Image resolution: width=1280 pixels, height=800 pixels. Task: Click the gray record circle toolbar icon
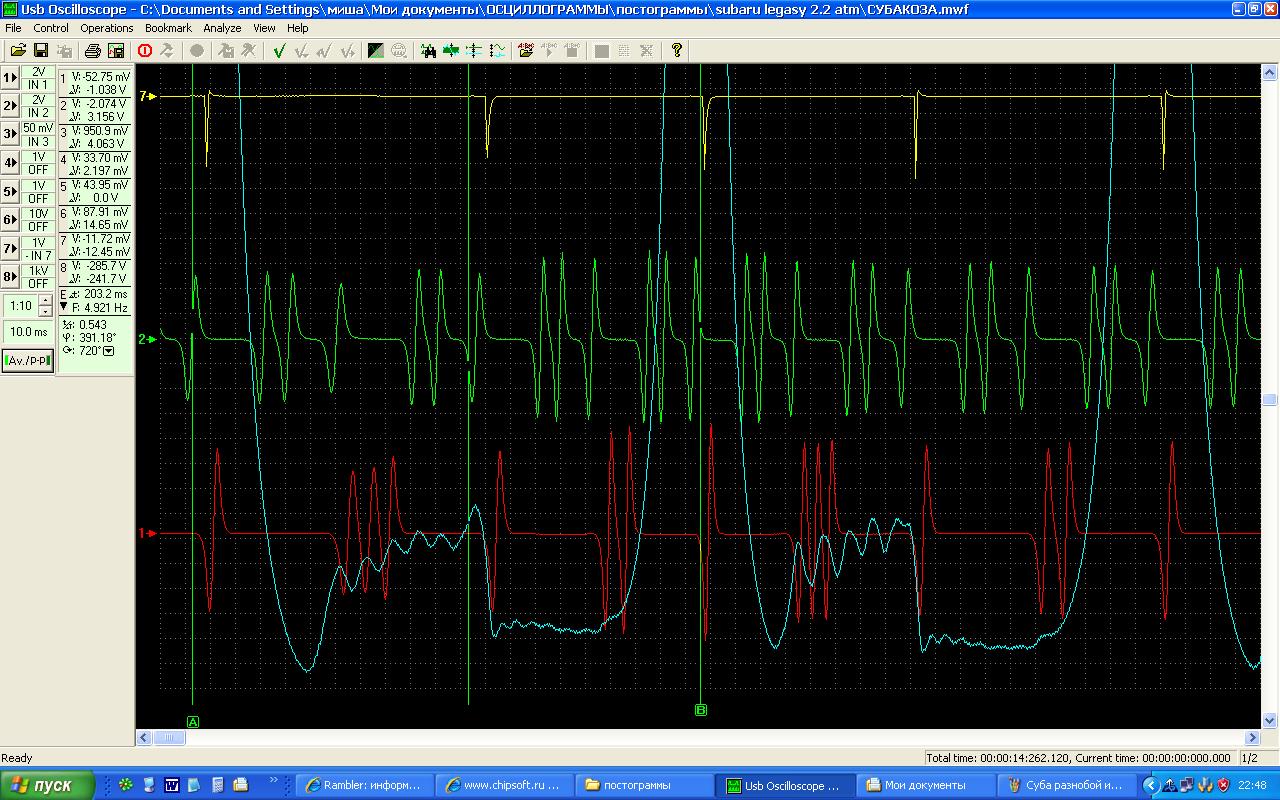pos(197,50)
